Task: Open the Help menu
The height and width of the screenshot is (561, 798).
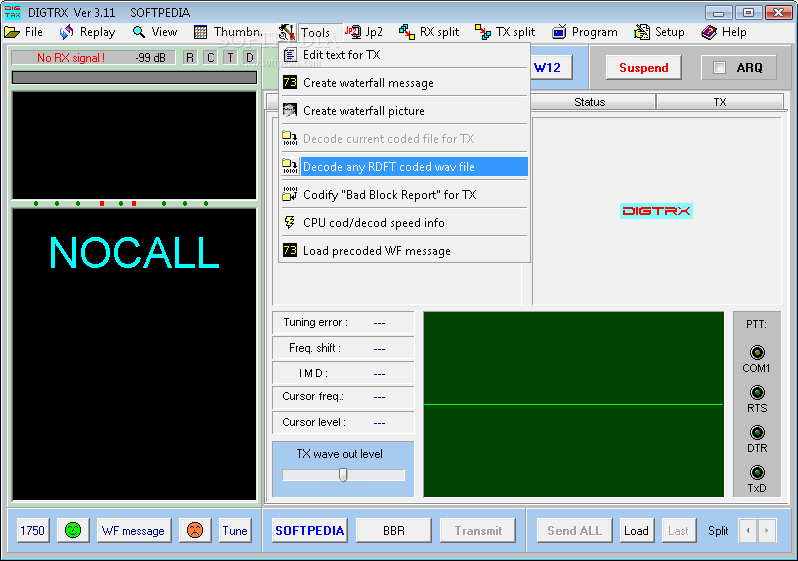Action: click(x=724, y=32)
